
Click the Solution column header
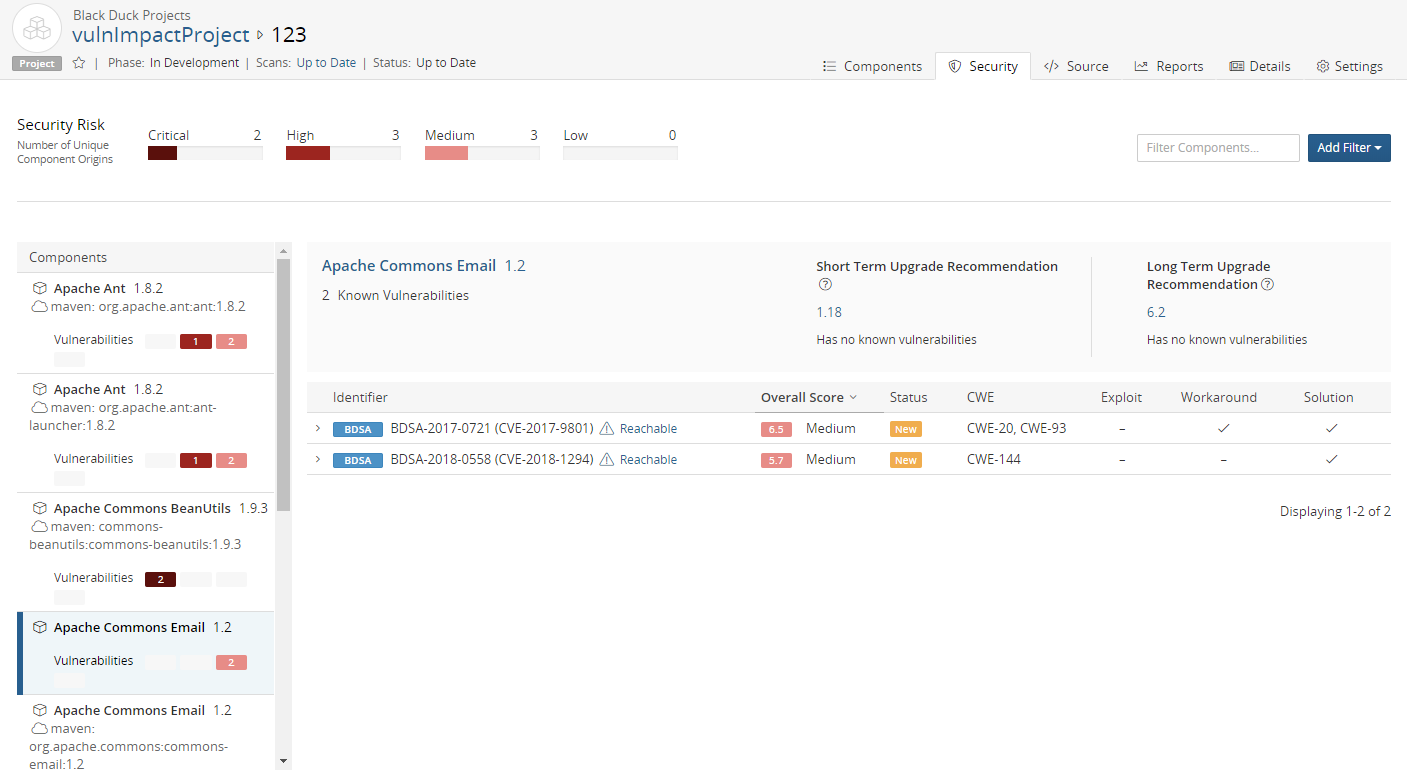tap(1328, 398)
